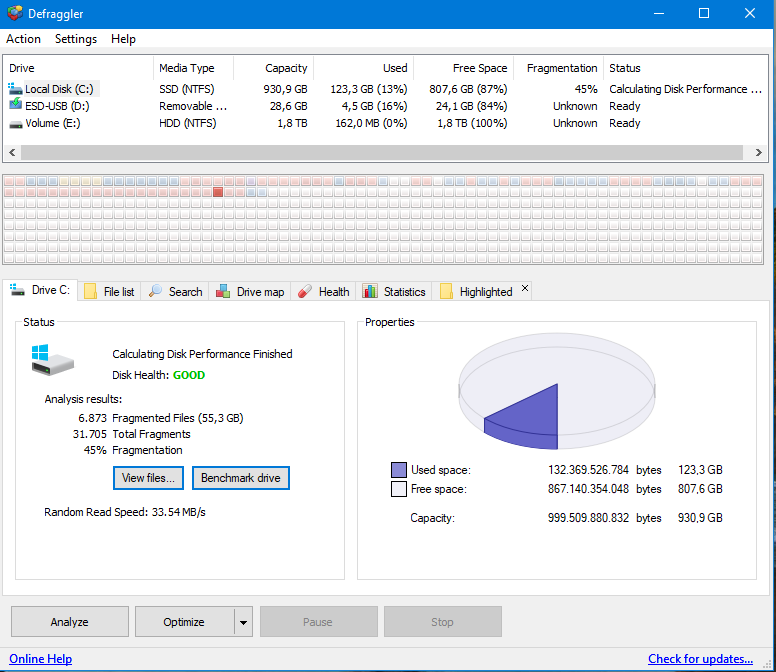Select the Volume (E:) row label
Image resolution: width=776 pixels, height=672 pixels.
click(x=53, y=123)
